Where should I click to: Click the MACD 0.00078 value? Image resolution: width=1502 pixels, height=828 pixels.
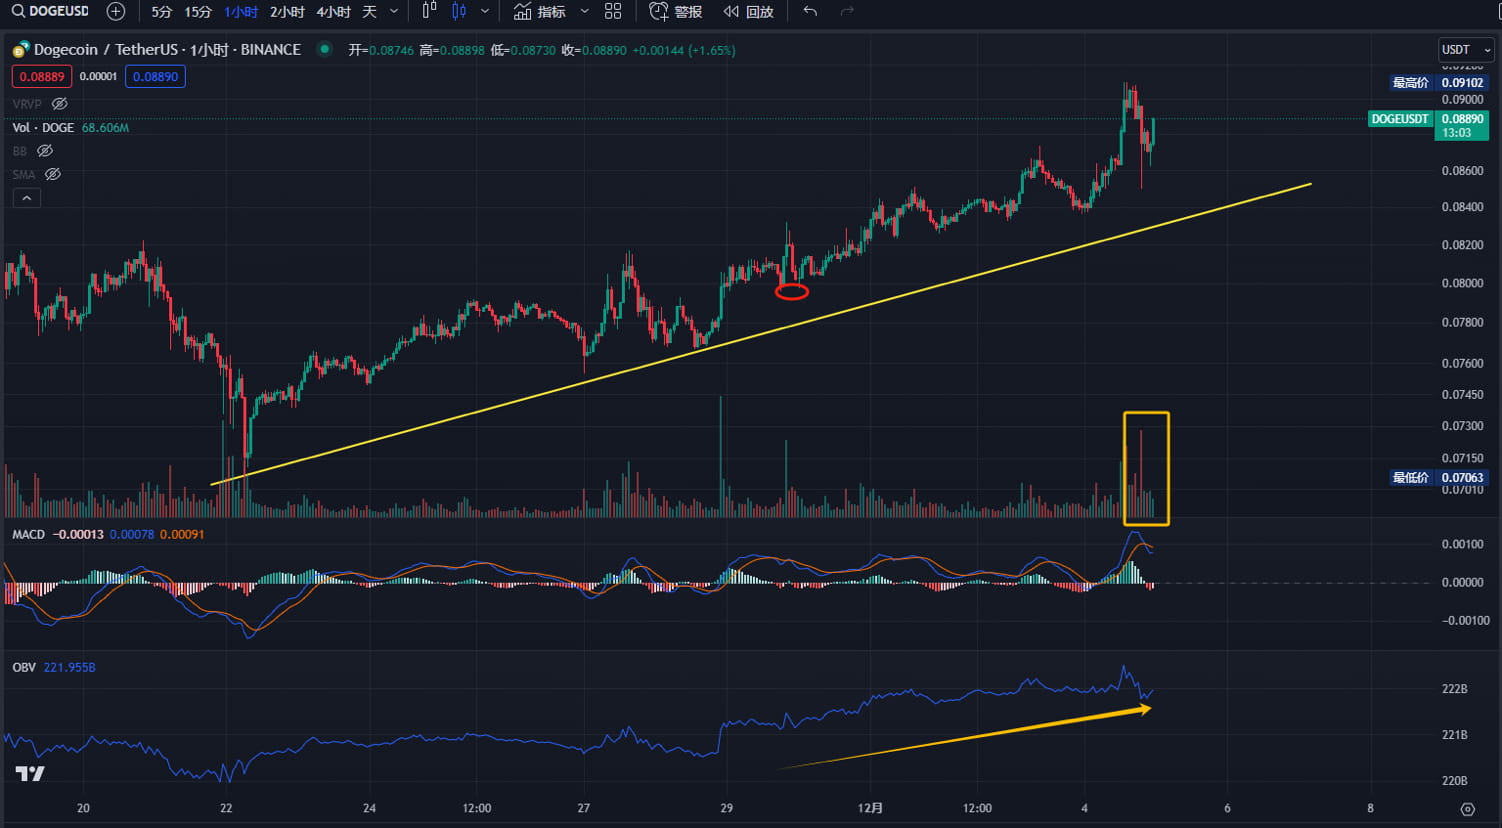tap(131, 534)
